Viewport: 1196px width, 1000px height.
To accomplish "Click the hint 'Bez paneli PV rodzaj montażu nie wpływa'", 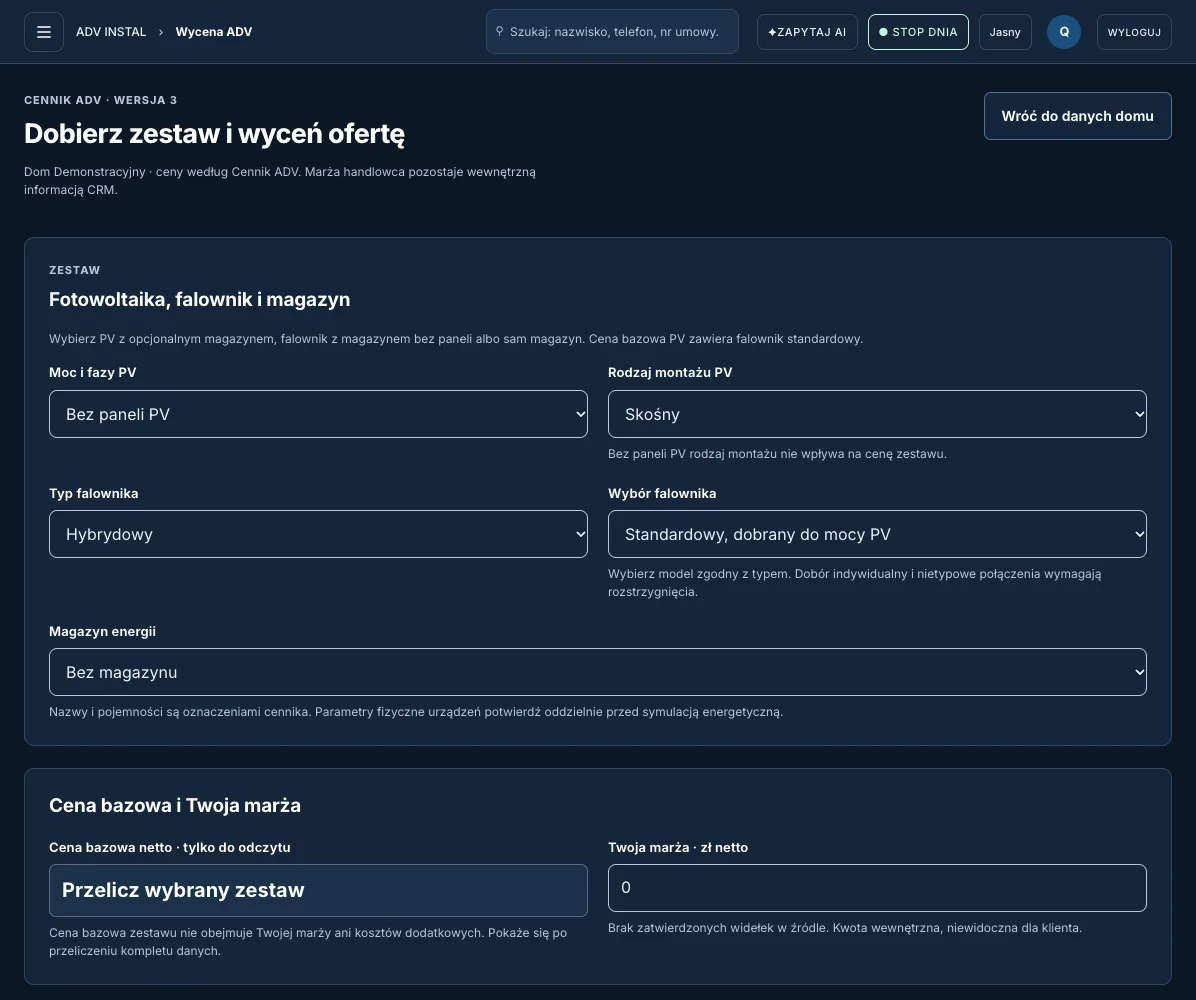I will pyautogui.click(x=777, y=454).
